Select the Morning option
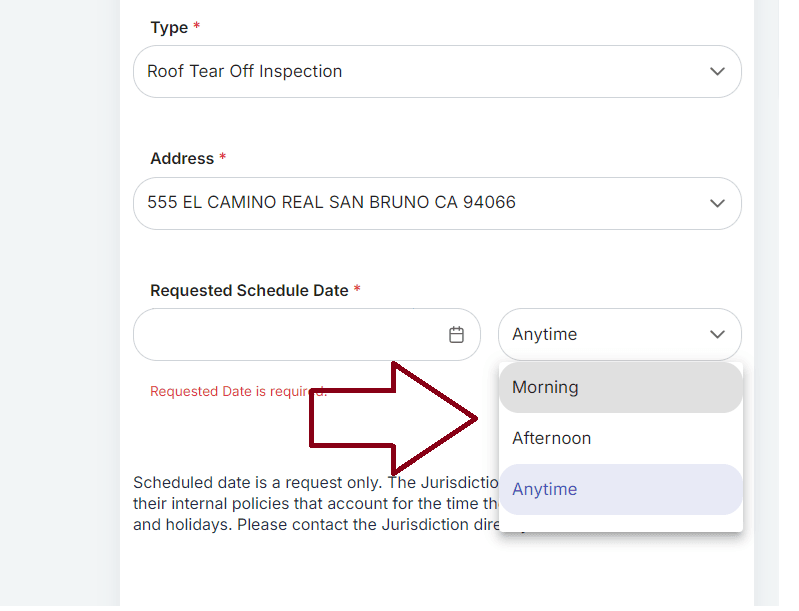The height and width of the screenshot is (611, 799). tap(545, 387)
